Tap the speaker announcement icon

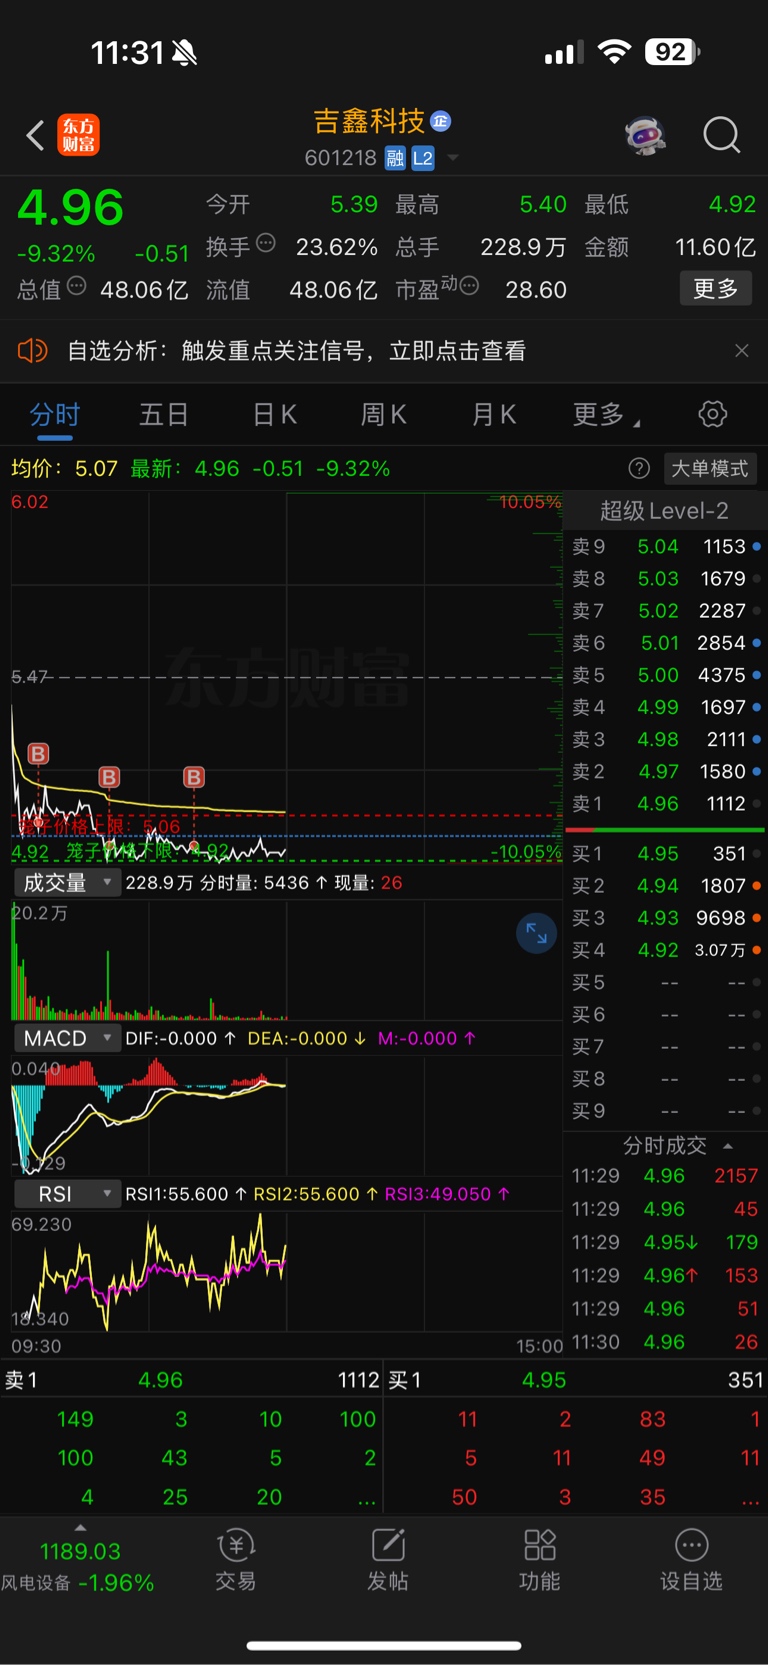[33, 351]
